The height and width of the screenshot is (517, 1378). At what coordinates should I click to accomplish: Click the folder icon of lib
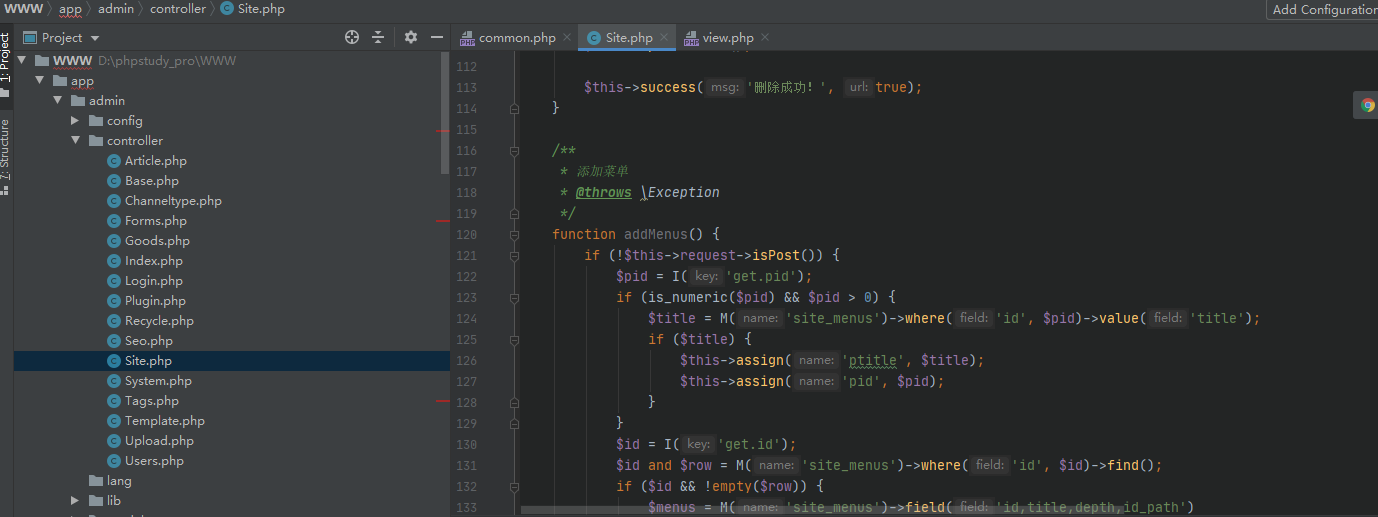coord(96,501)
